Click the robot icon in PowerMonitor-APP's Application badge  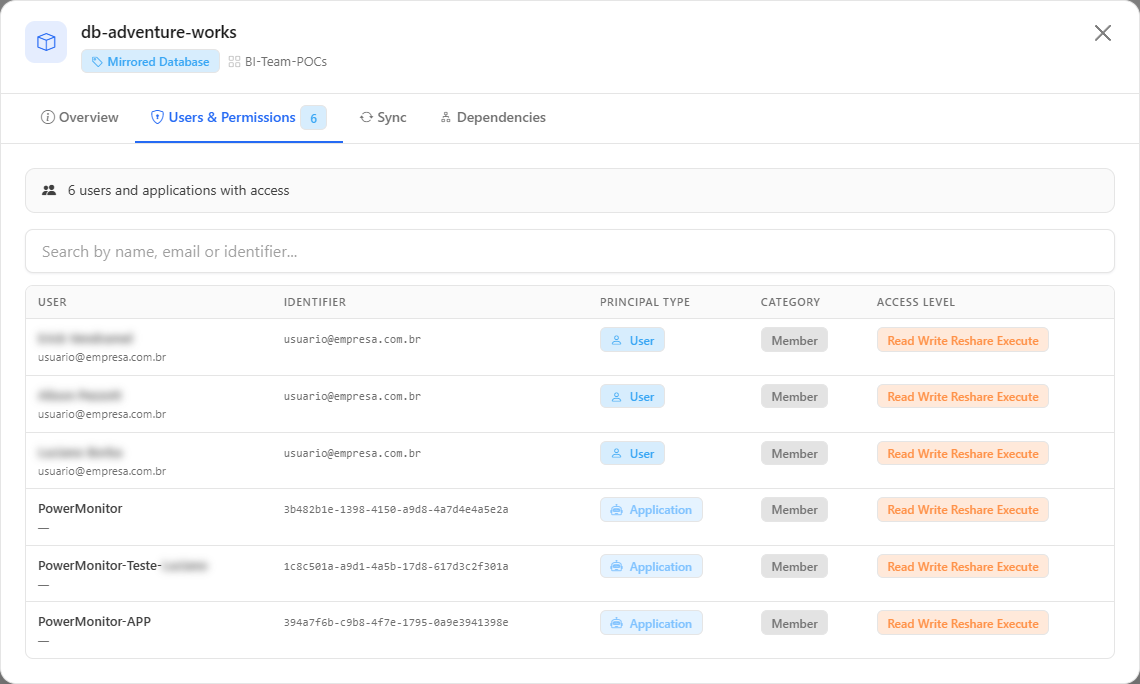tap(617, 624)
